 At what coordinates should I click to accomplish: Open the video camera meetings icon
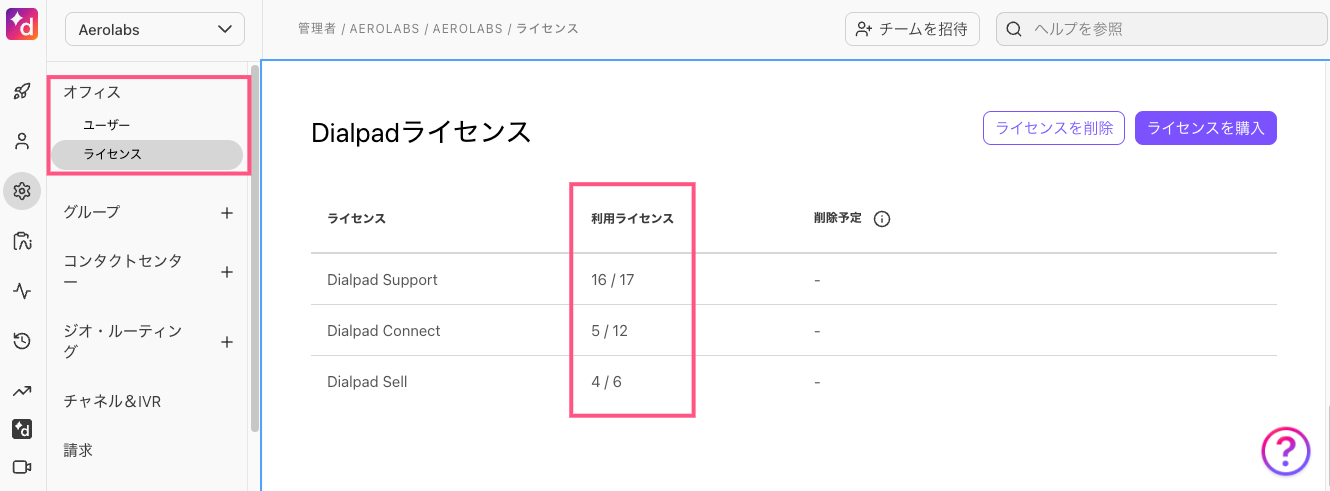point(22,467)
